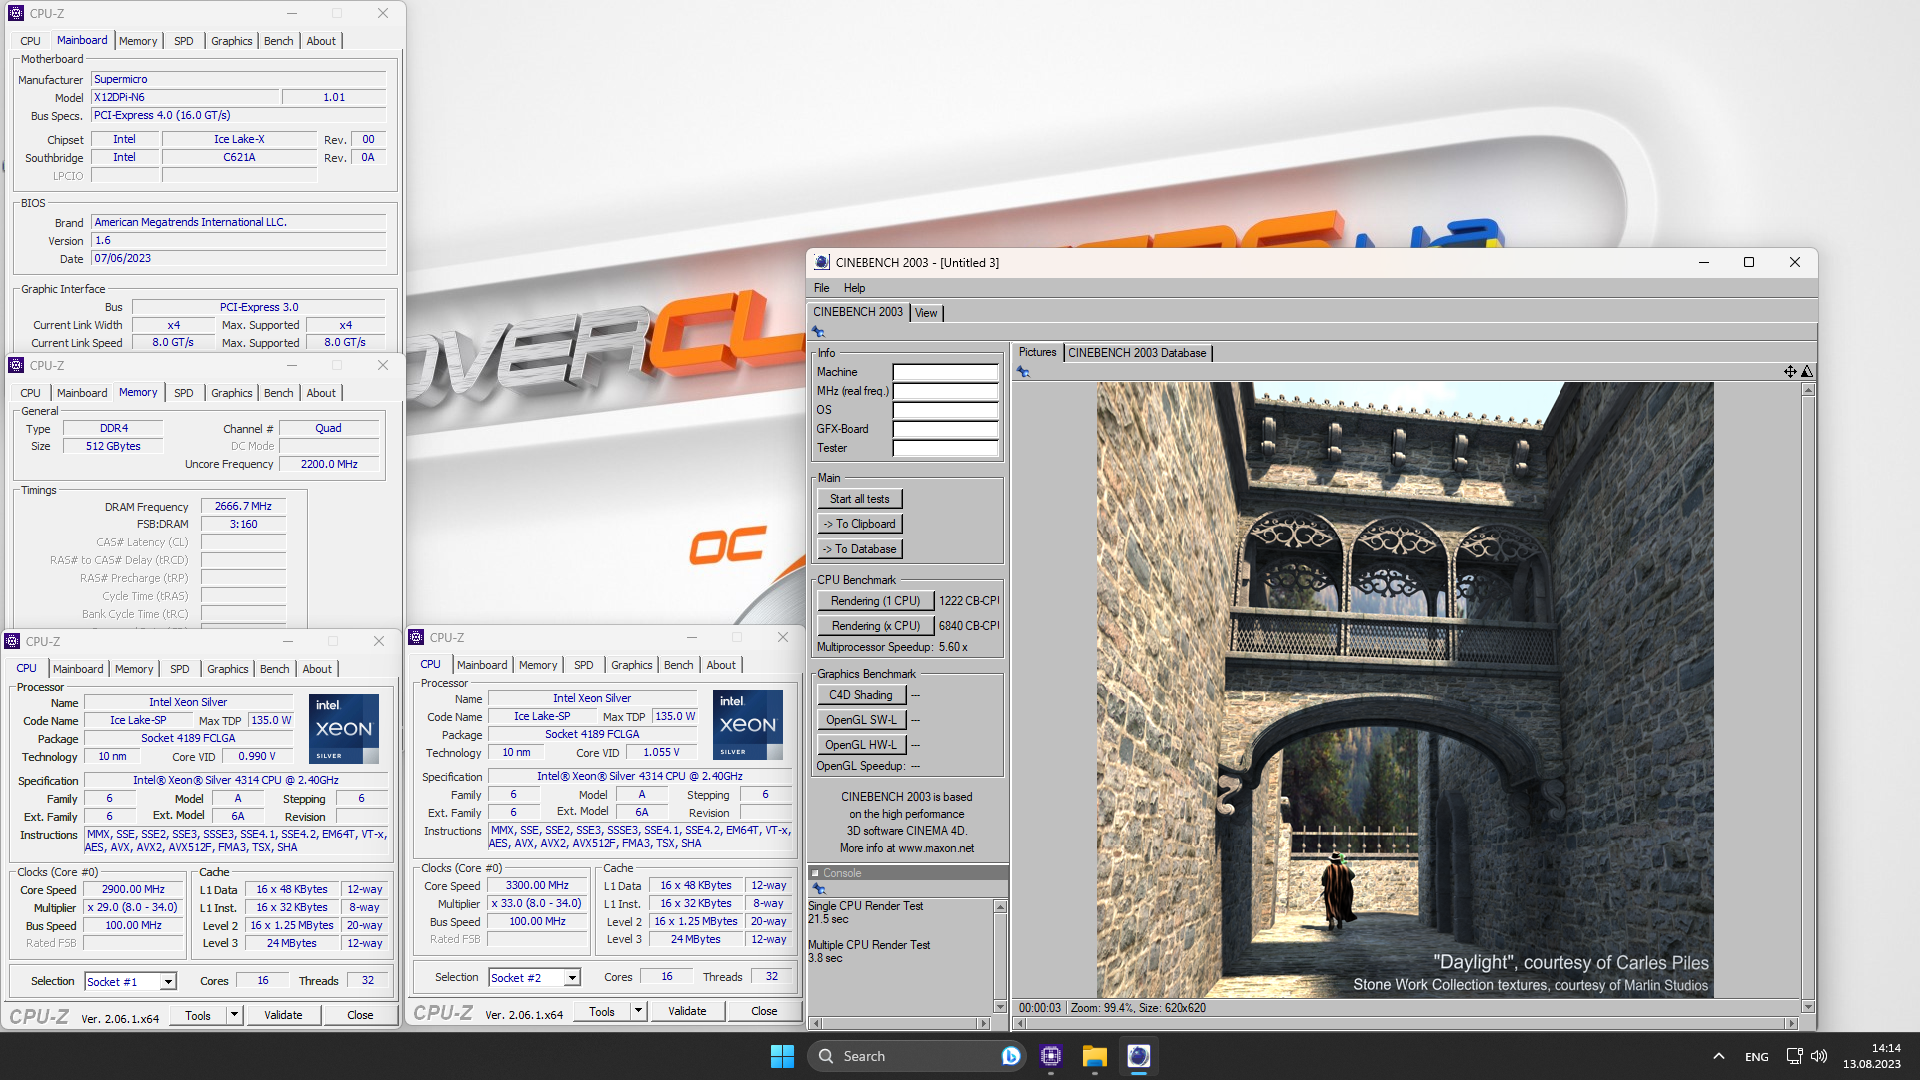Open the Windows Start menu
Image resolution: width=1920 pixels, height=1080 pixels.
point(782,1056)
